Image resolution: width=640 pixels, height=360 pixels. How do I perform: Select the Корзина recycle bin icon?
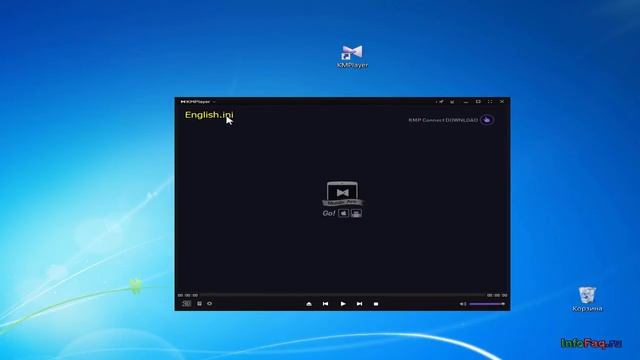[x=587, y=299]
